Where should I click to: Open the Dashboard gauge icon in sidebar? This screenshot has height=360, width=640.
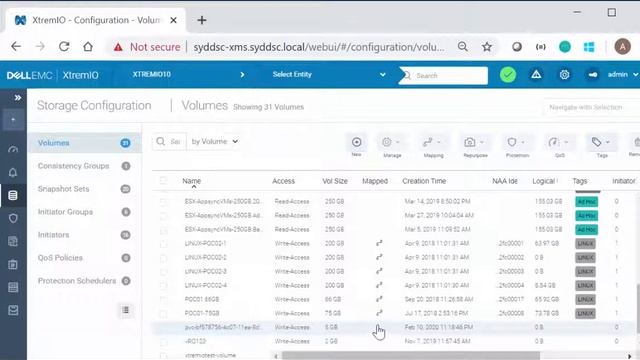(x=13, y=150)
